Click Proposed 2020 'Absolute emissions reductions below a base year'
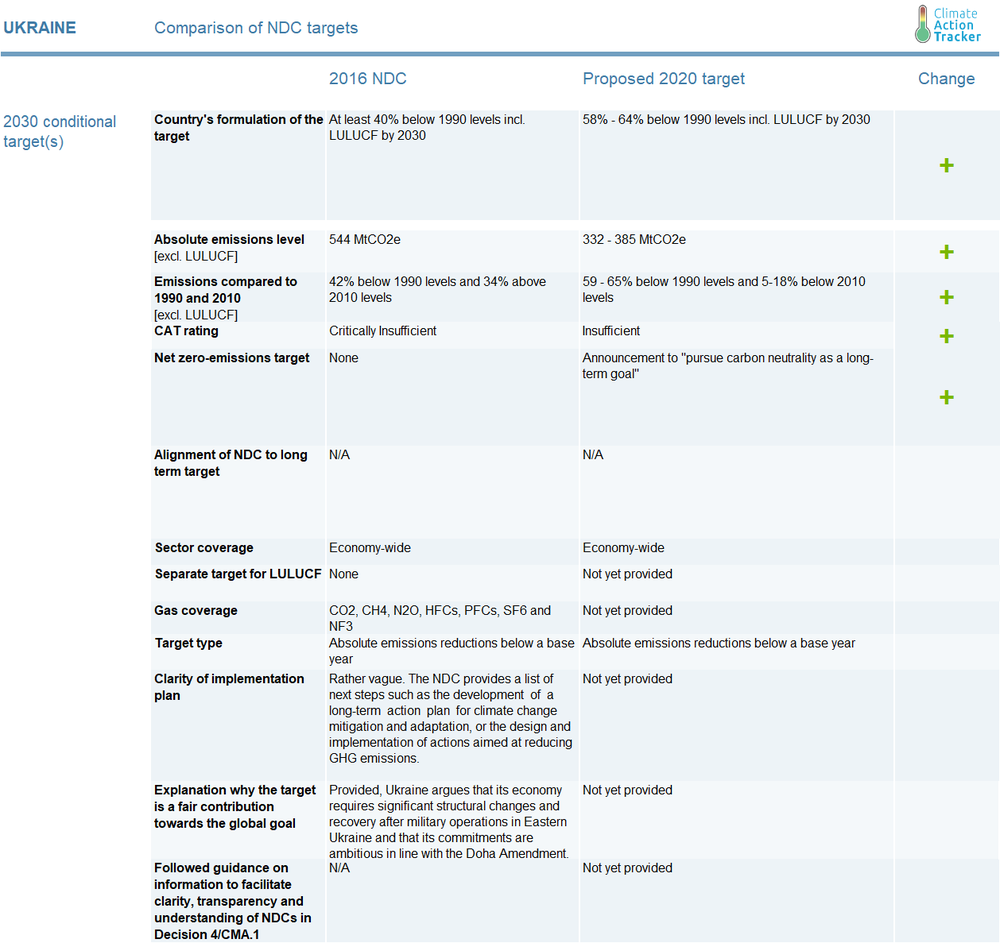The width and height of the screenshot is (1000, 943). tap(719, 643)
